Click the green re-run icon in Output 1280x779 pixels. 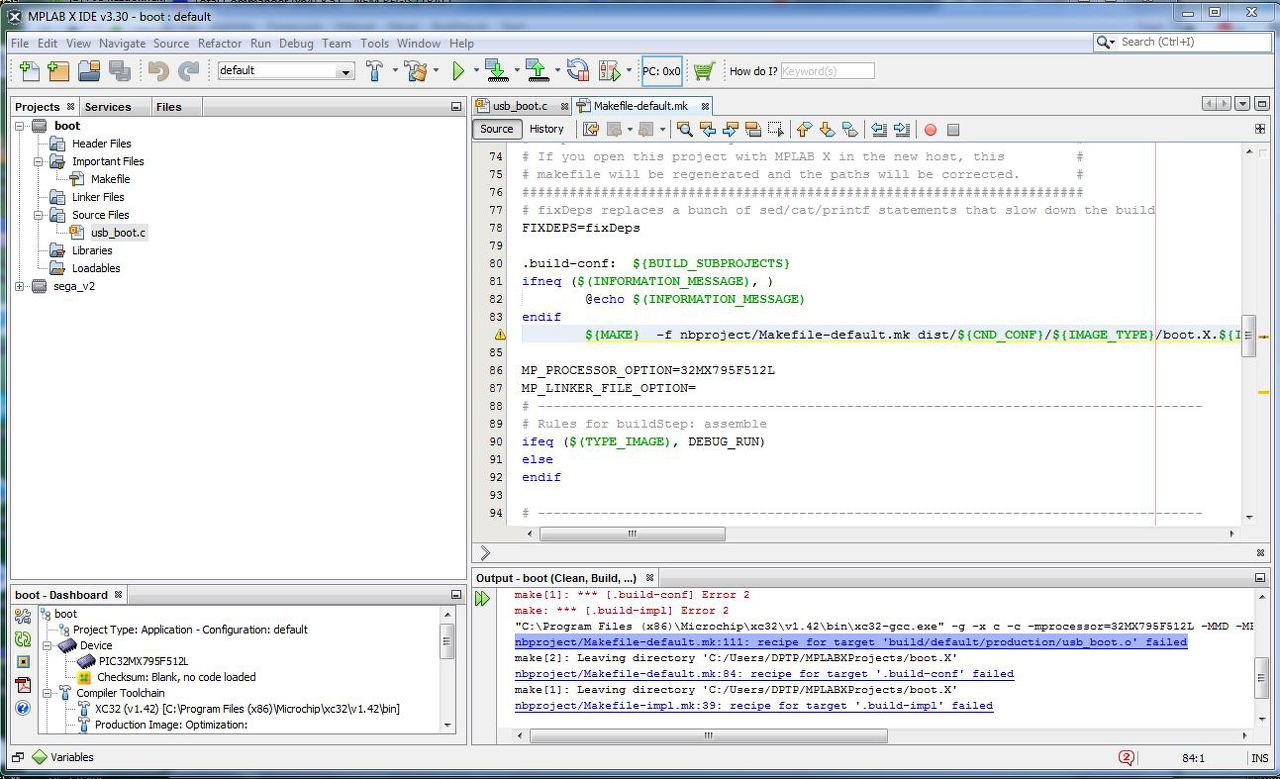point(483,599)
